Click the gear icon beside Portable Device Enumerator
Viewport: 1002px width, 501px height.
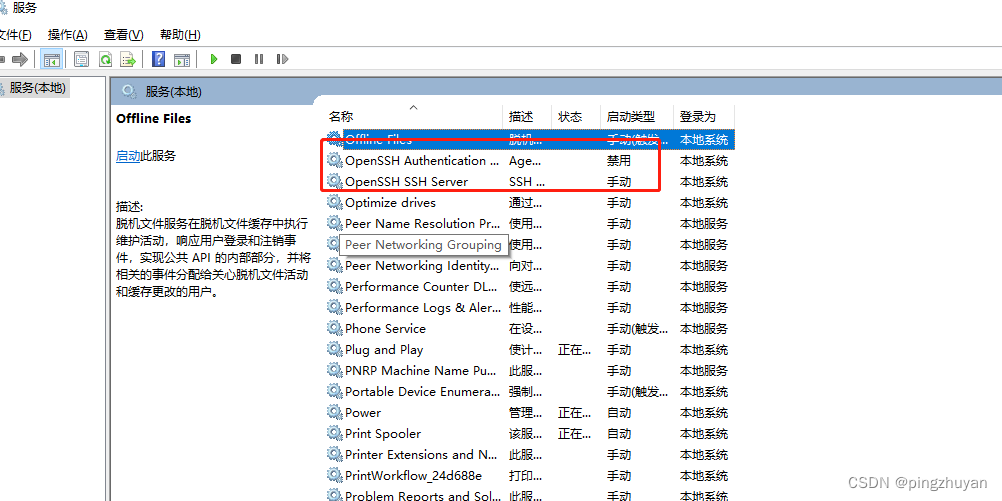pyautogui.click(x=335, y=391)
